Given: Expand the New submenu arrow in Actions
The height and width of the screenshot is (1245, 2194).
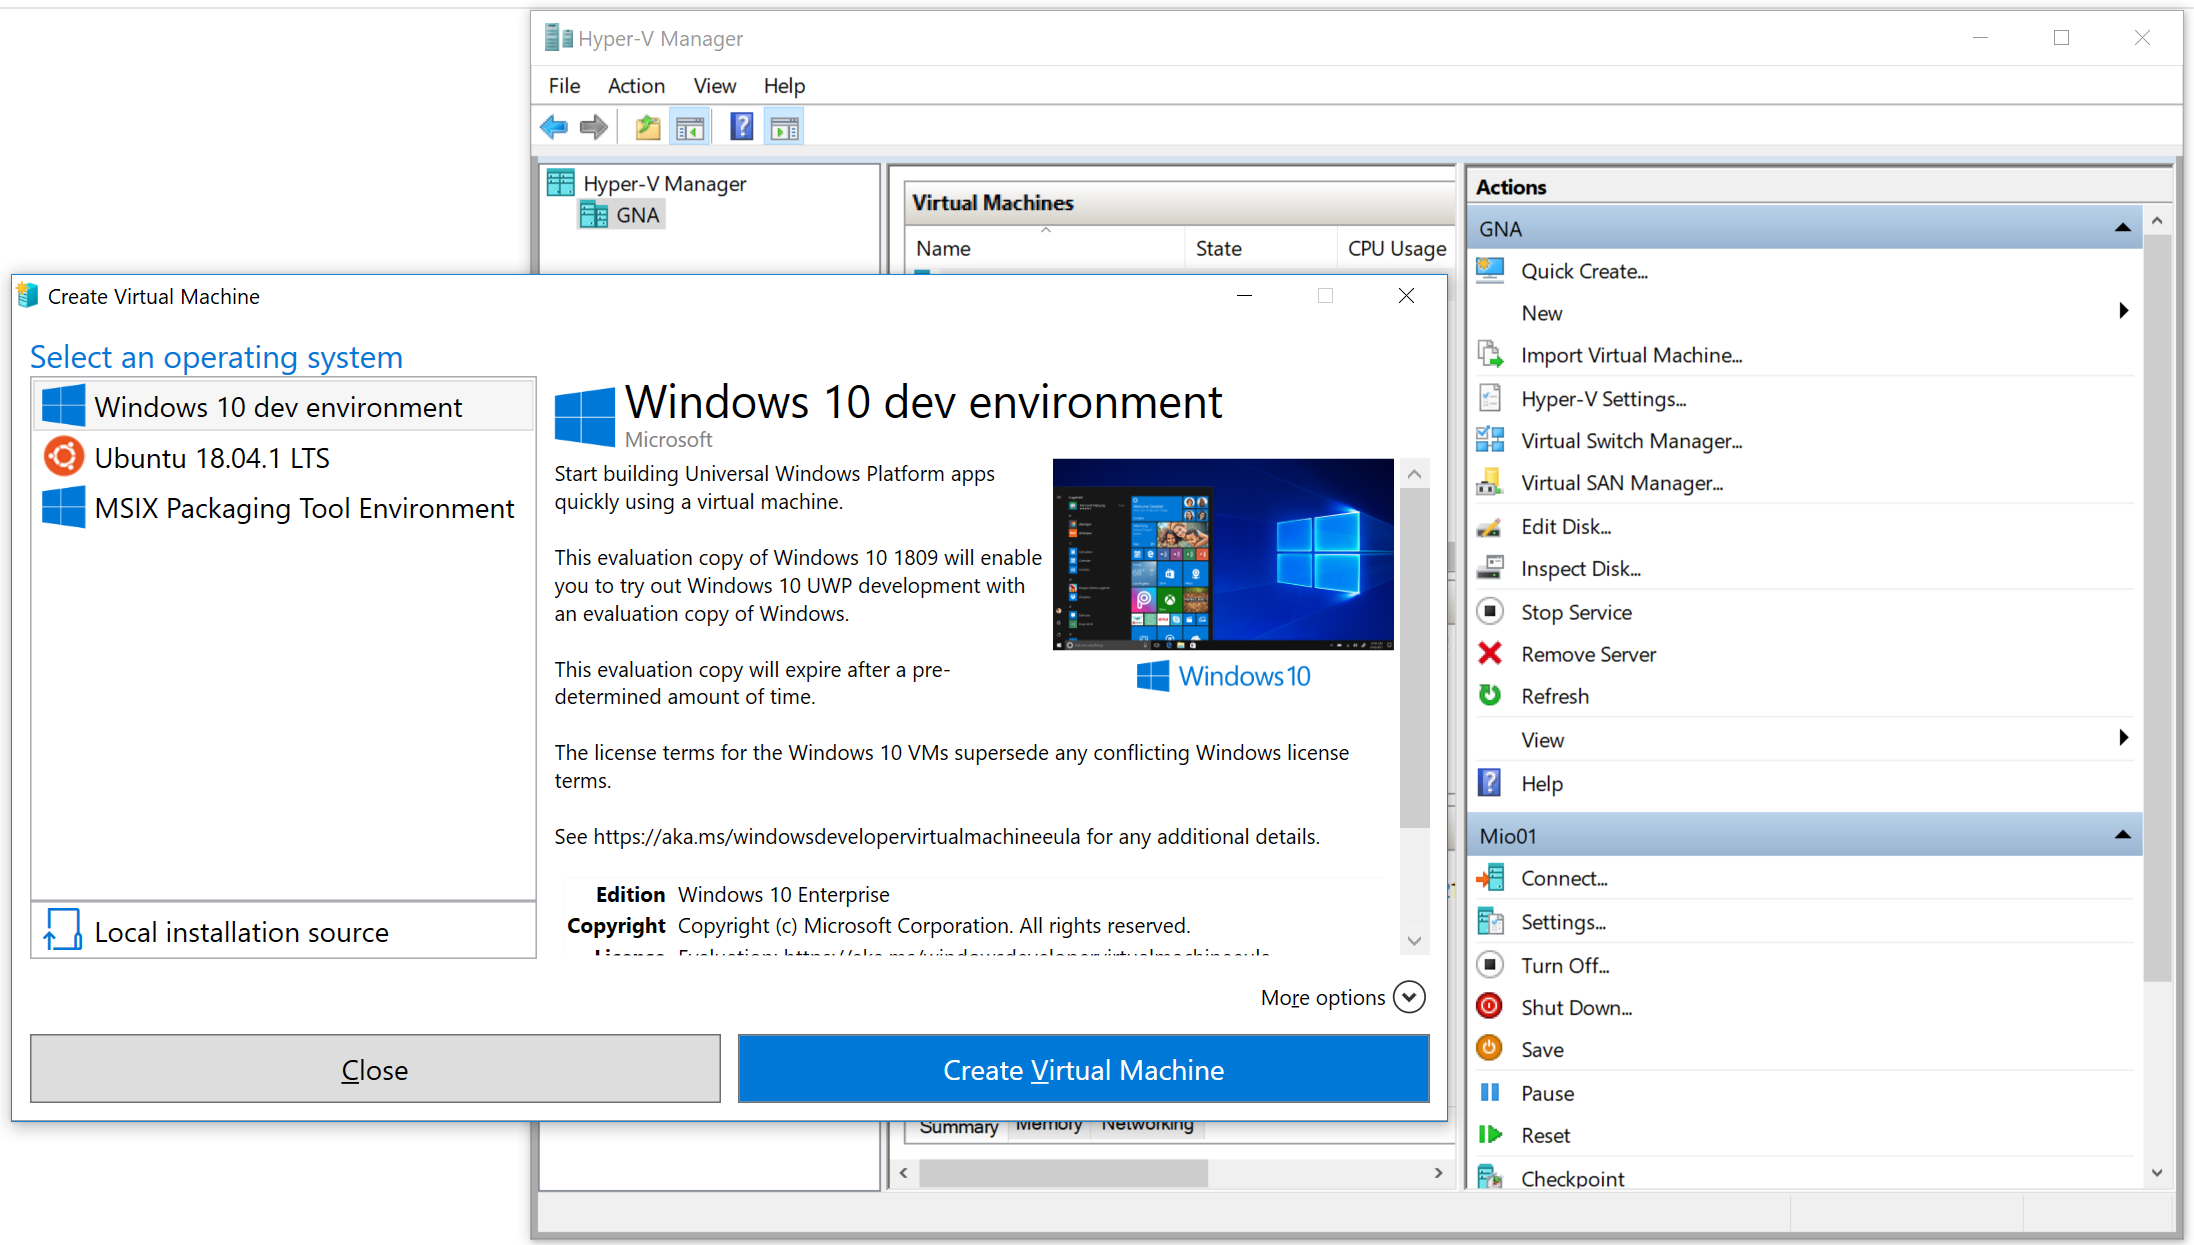Looking at the screenshot, I should [2123, 312].
